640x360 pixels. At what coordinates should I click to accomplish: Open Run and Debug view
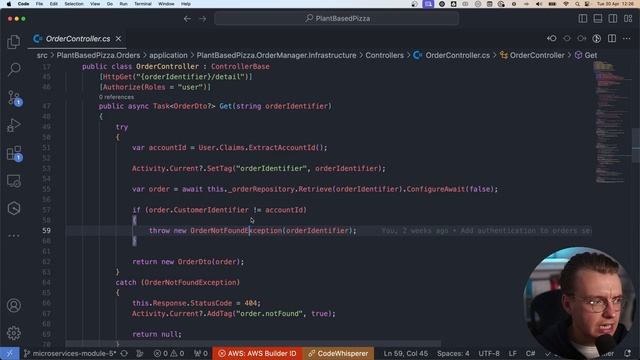coord(14,125)
